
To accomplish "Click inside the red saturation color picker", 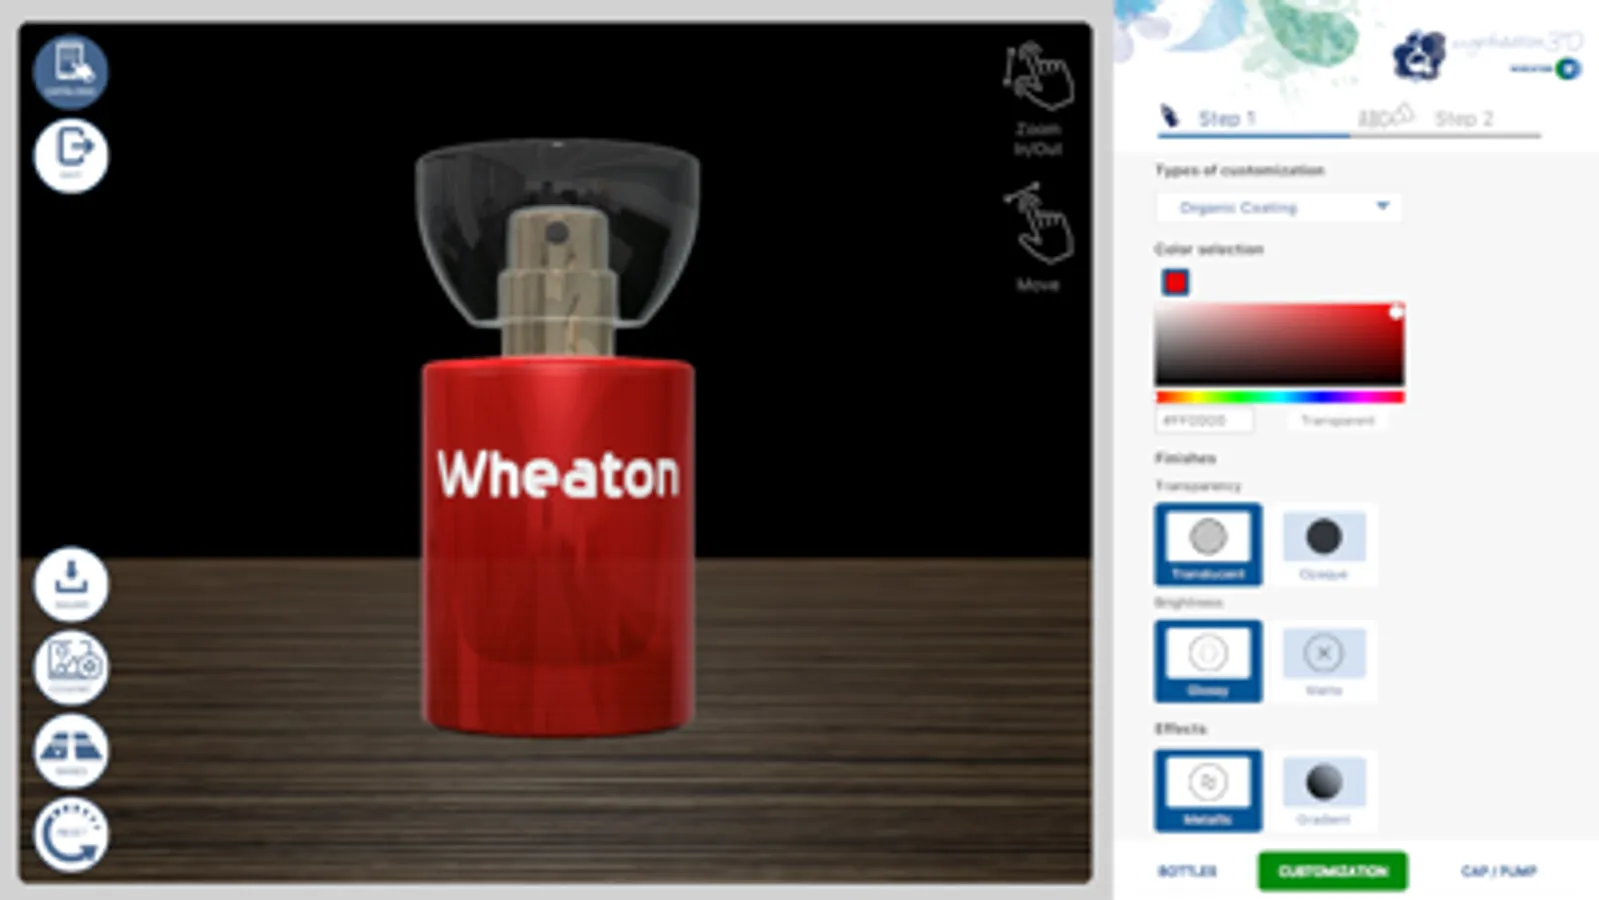I will 1280,343.
